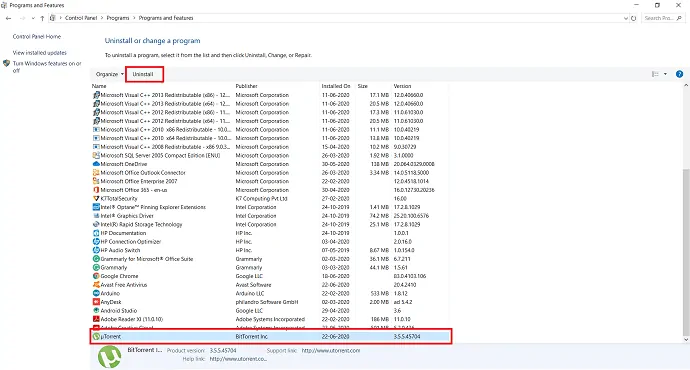Open Control Panel Home link
The image size is (690, 370).
click(x=37, y=37)
